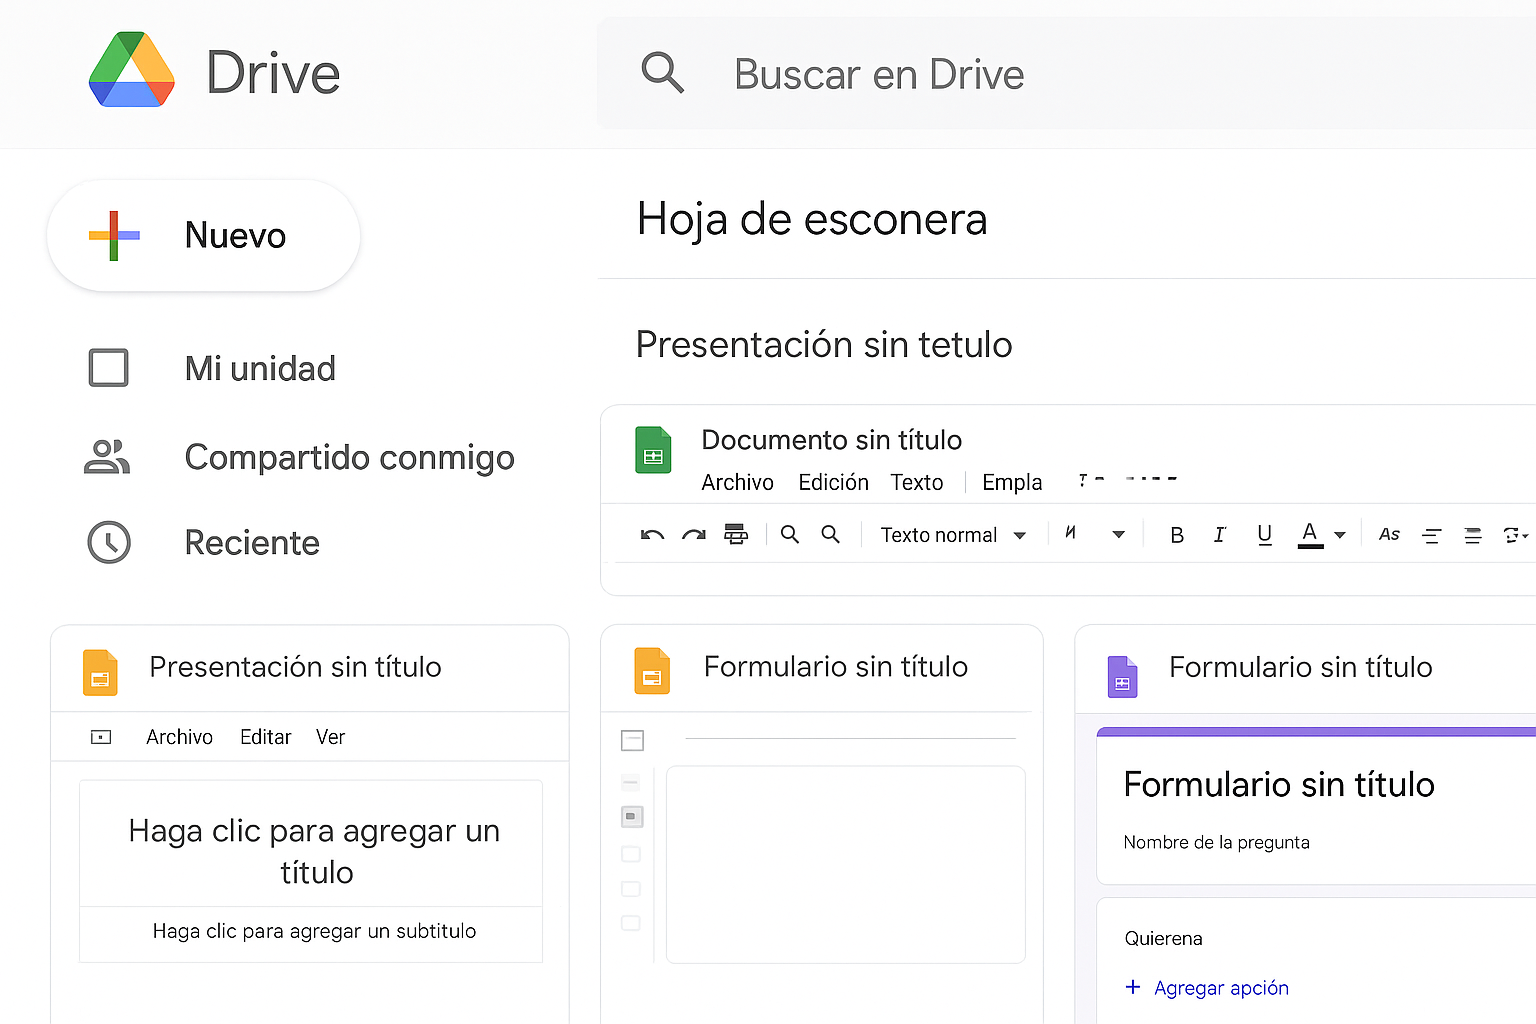Click the Agregar apción link
The height and width of the screenshot is (1024, 1536).
point(1220,988)
